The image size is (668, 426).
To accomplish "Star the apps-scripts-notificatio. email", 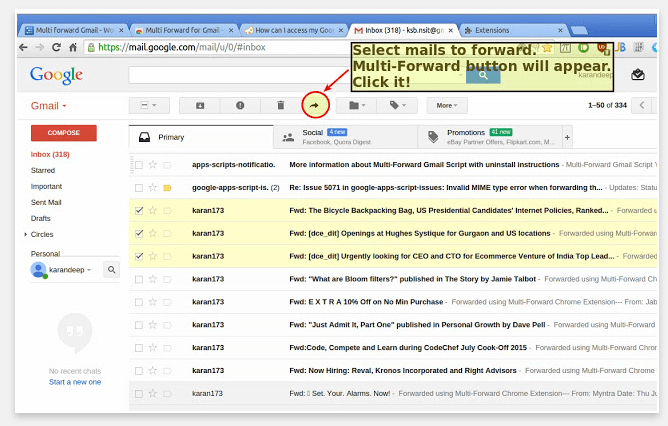I will click(x=153, y=164).
